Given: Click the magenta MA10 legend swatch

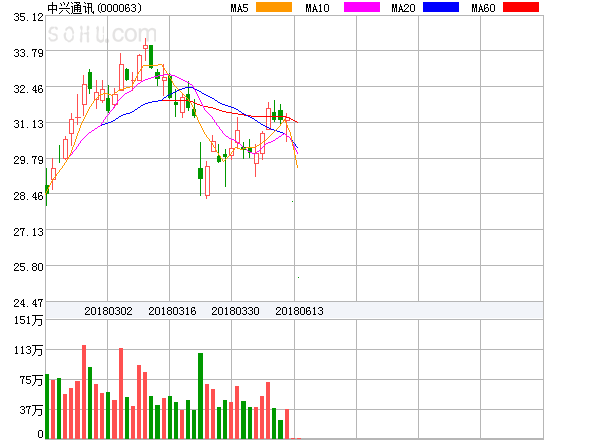Looking at the screenshot, I should tap(362, 7).
